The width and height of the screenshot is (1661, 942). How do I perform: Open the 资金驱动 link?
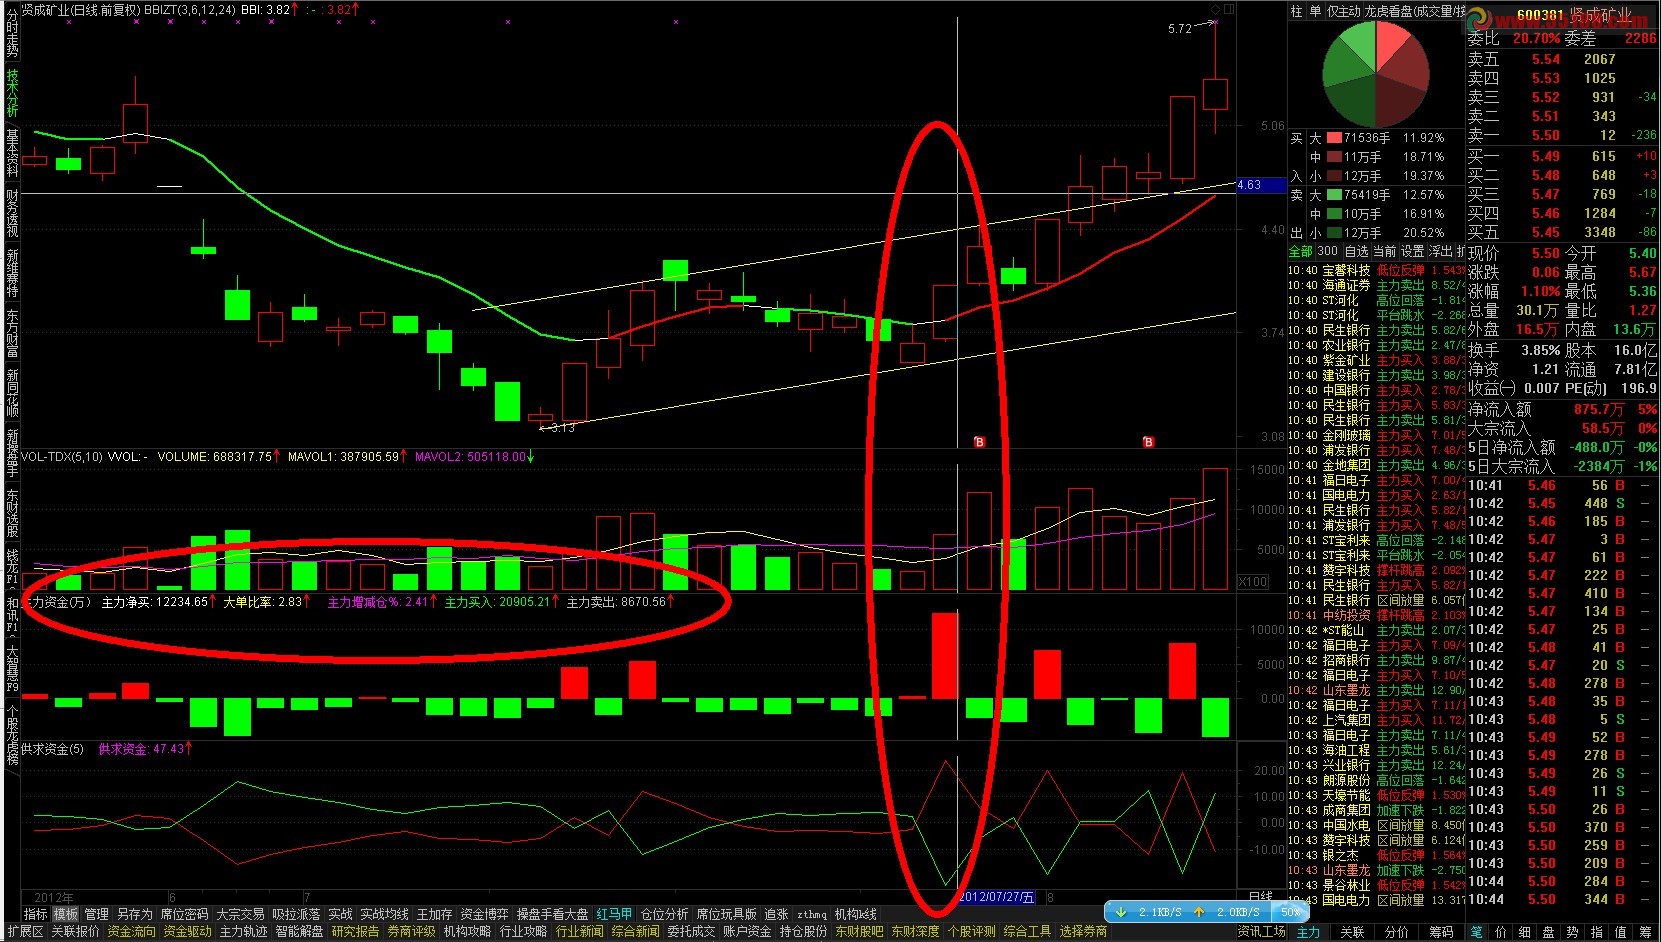pos(187,931)
